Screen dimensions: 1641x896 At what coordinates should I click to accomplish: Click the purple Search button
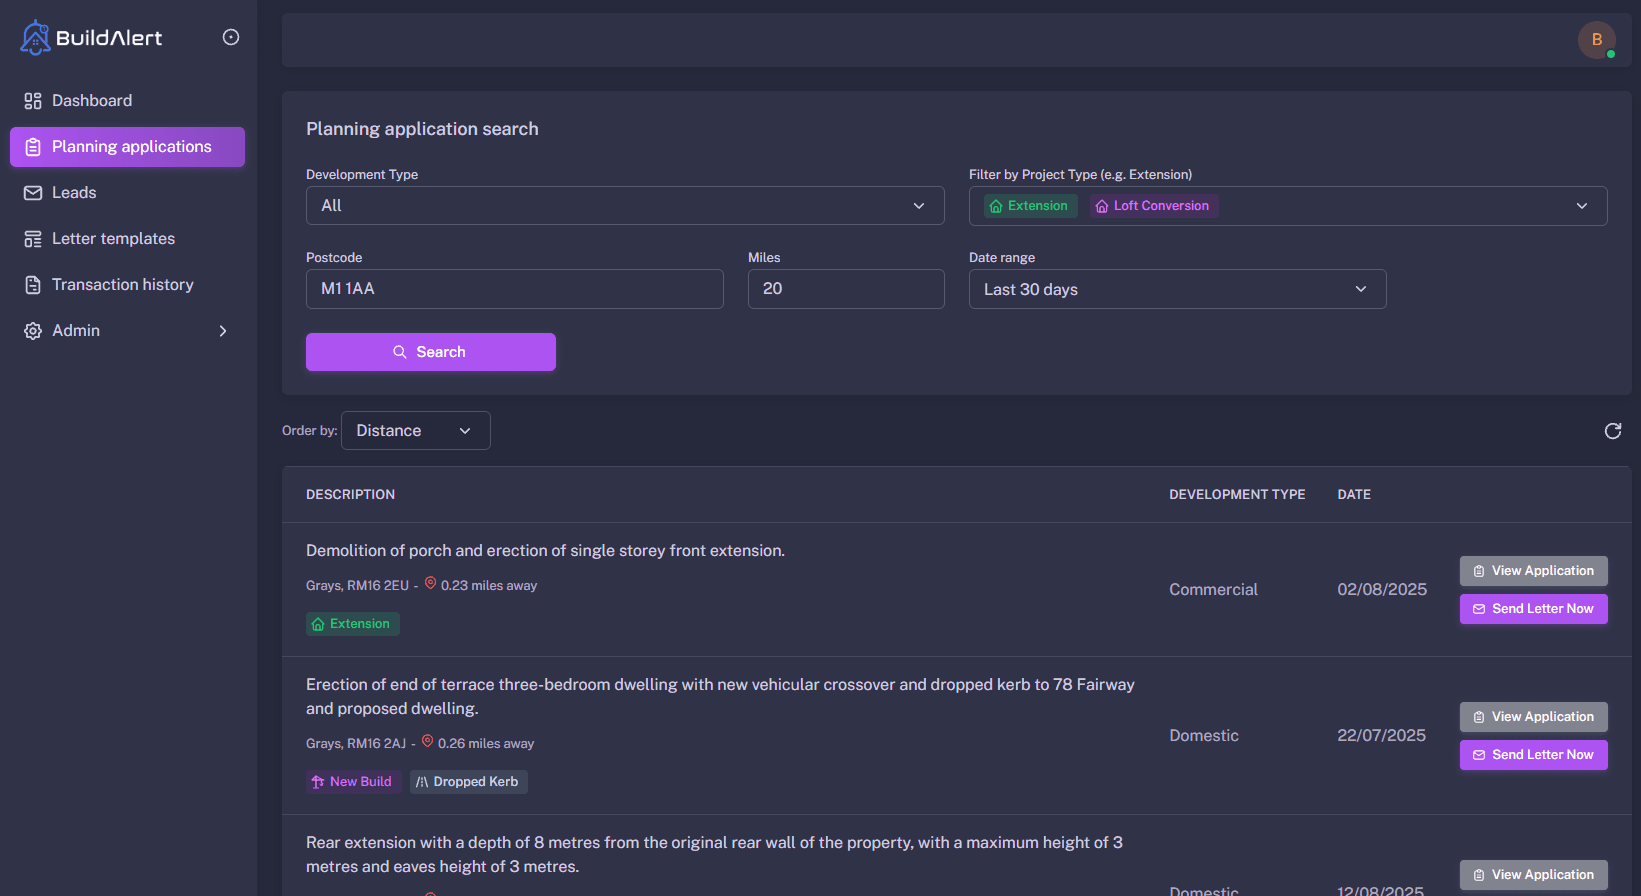pos(430,352)
